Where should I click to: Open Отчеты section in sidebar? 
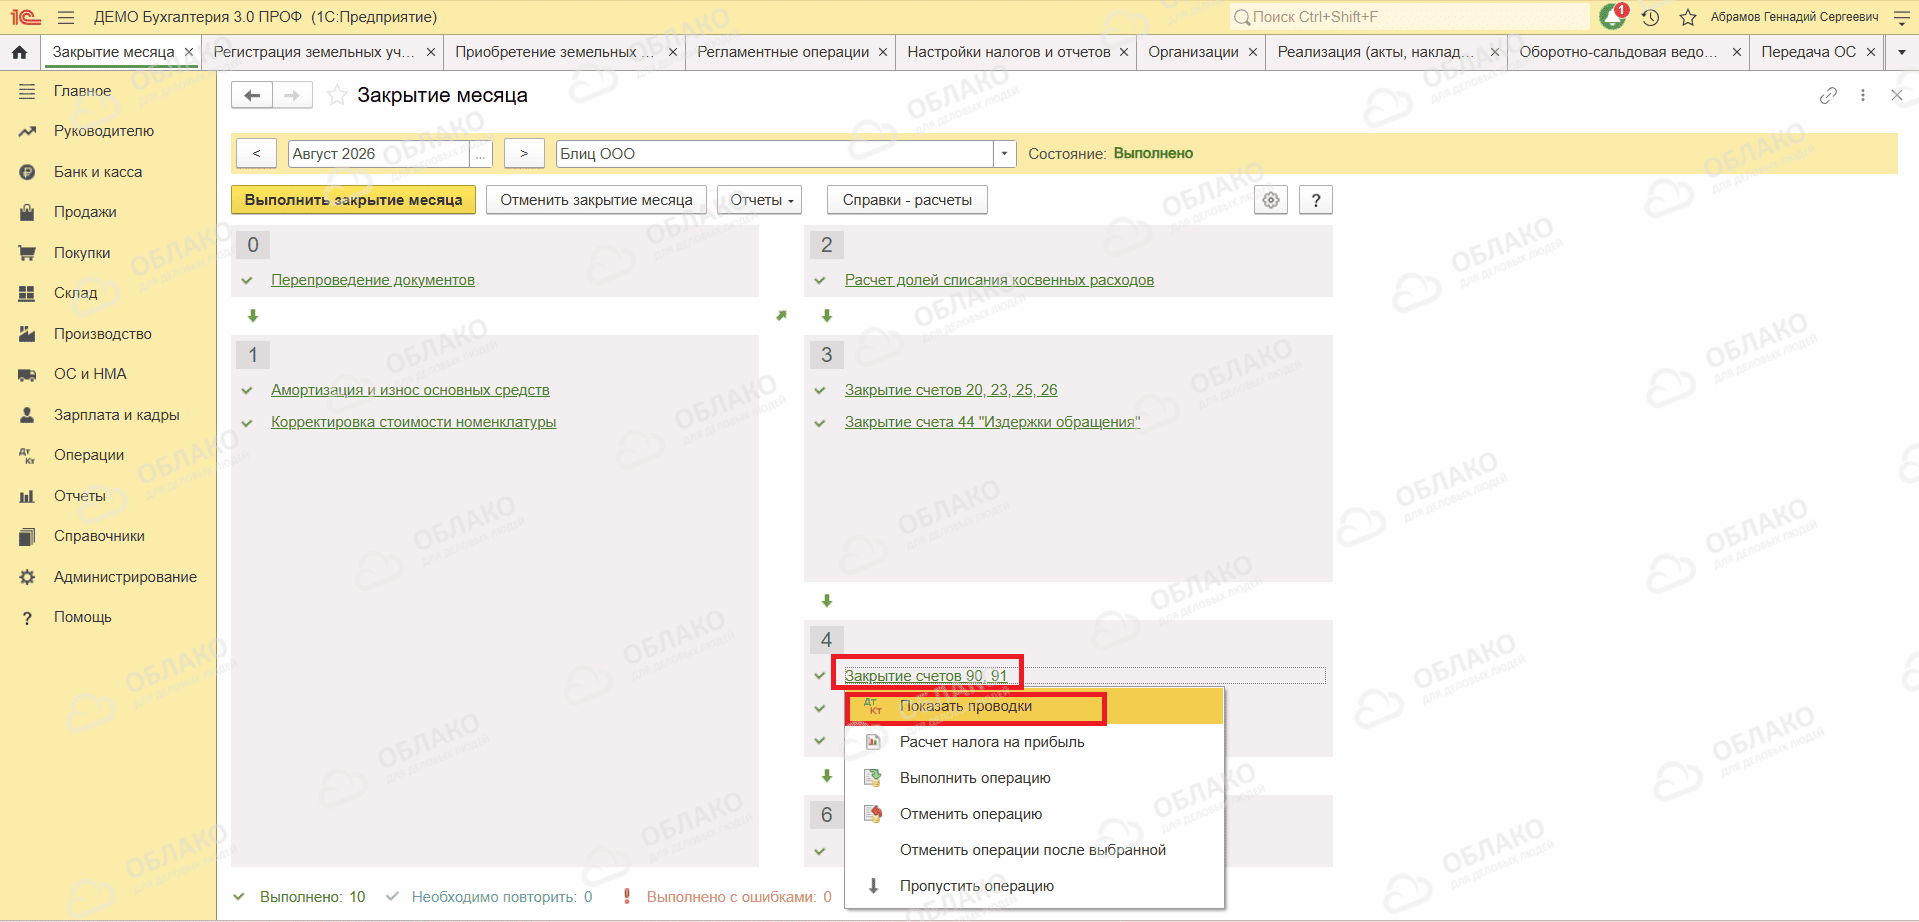[80, 496]
